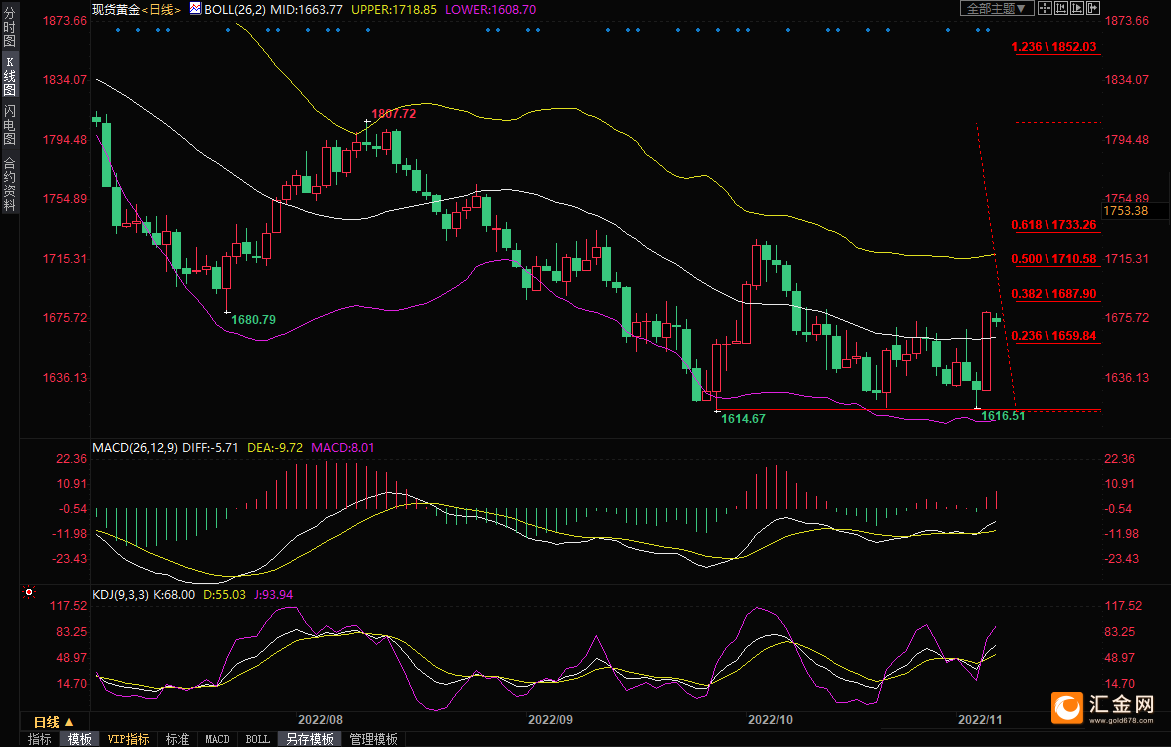
Task: Switch to the 指标 bottom tab
Action: [x=40, y=739]
